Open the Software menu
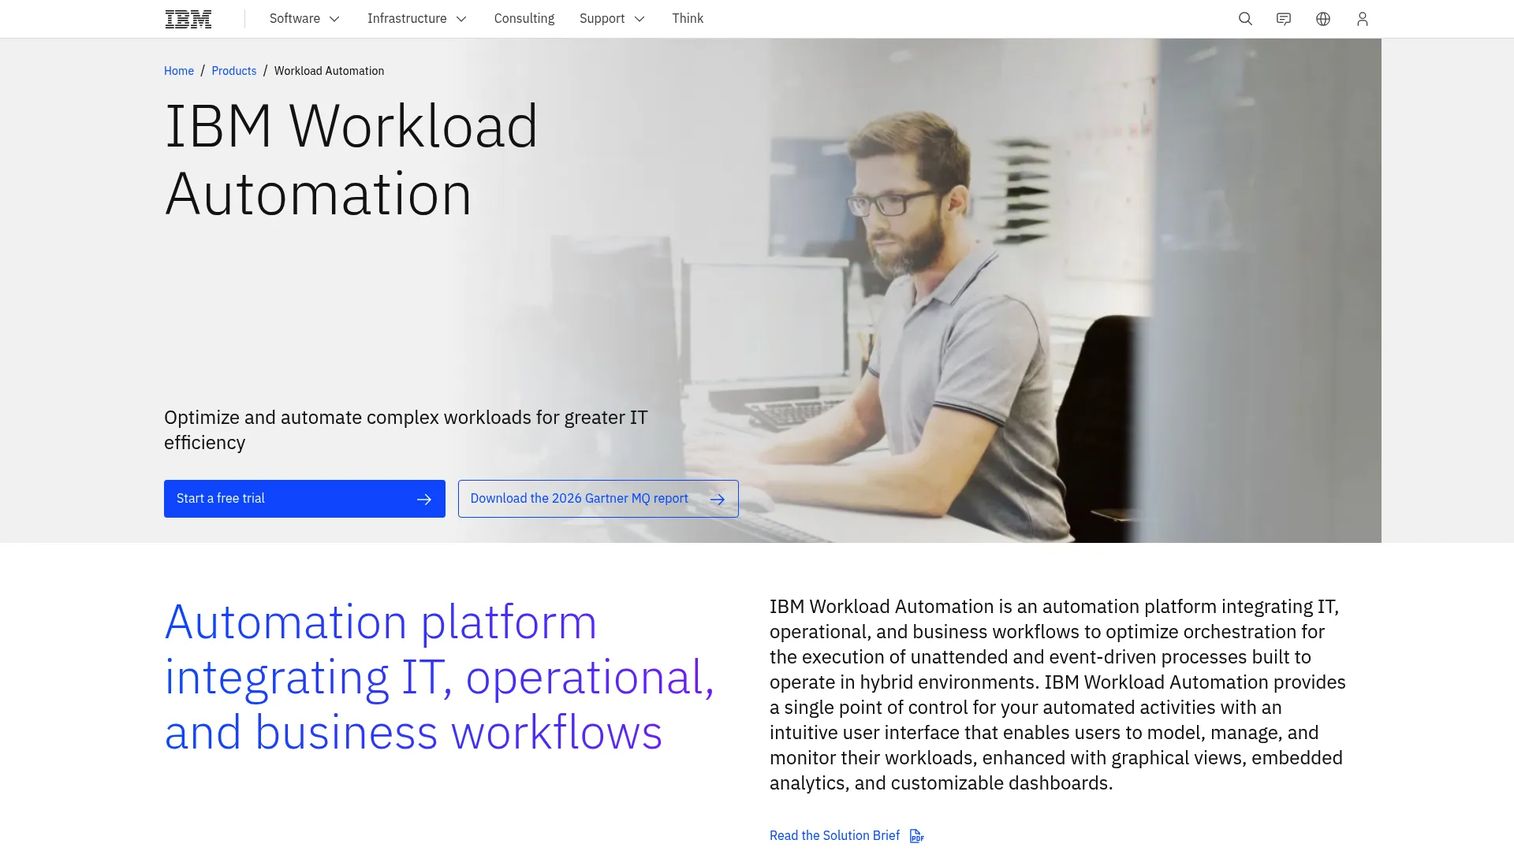 (x=304, y=19)
